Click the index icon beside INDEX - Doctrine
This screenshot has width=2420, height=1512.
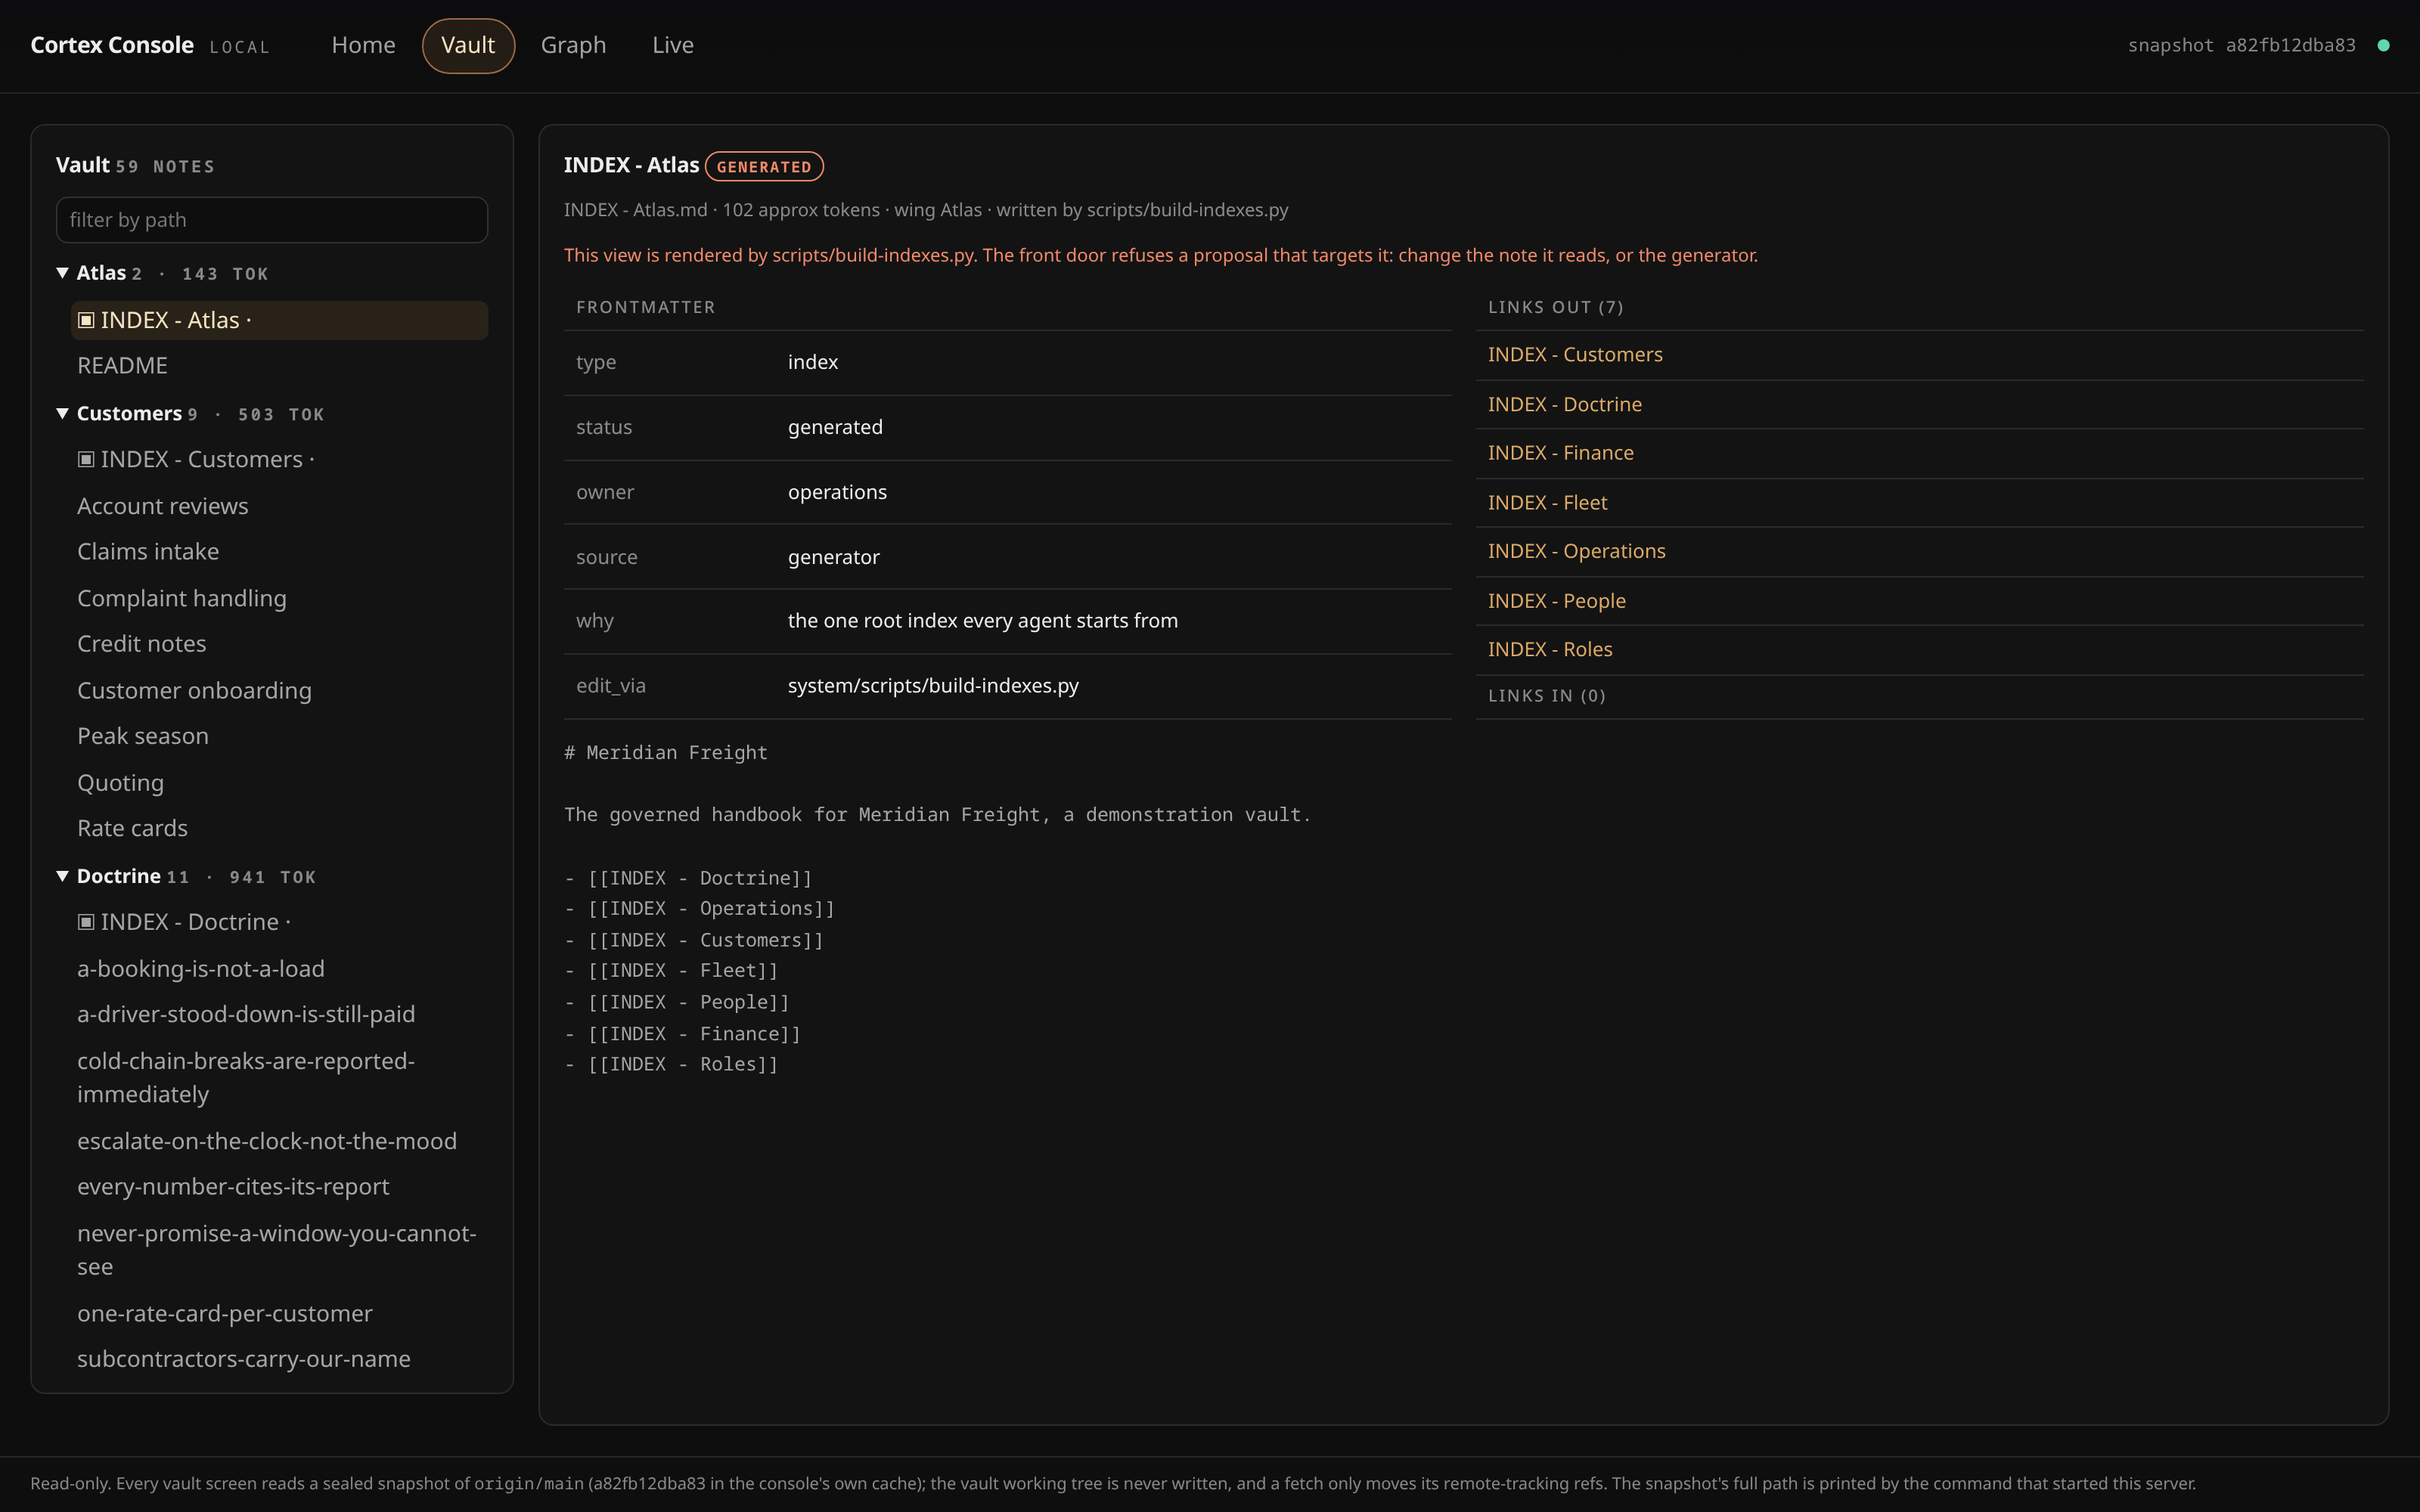click(x=86, y=922)
